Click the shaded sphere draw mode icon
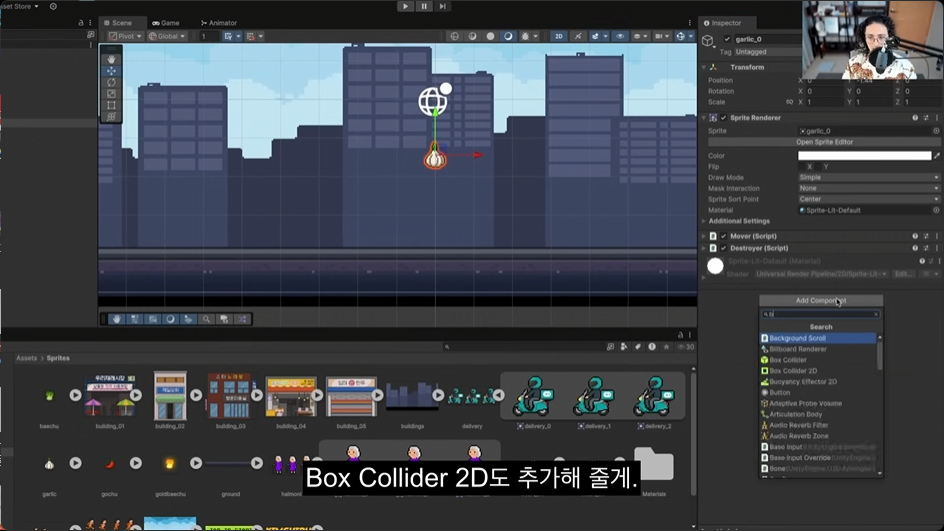944x531 pixels. coord(473,36)
